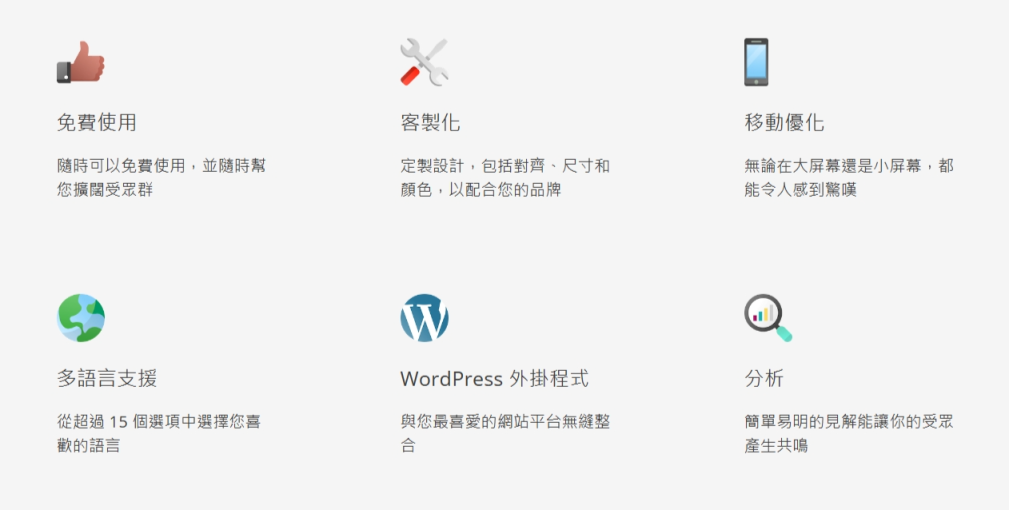1009x510 pixels.
Task: Click the thumbs-up icon above 免費使用
Action: click(80, 63)
